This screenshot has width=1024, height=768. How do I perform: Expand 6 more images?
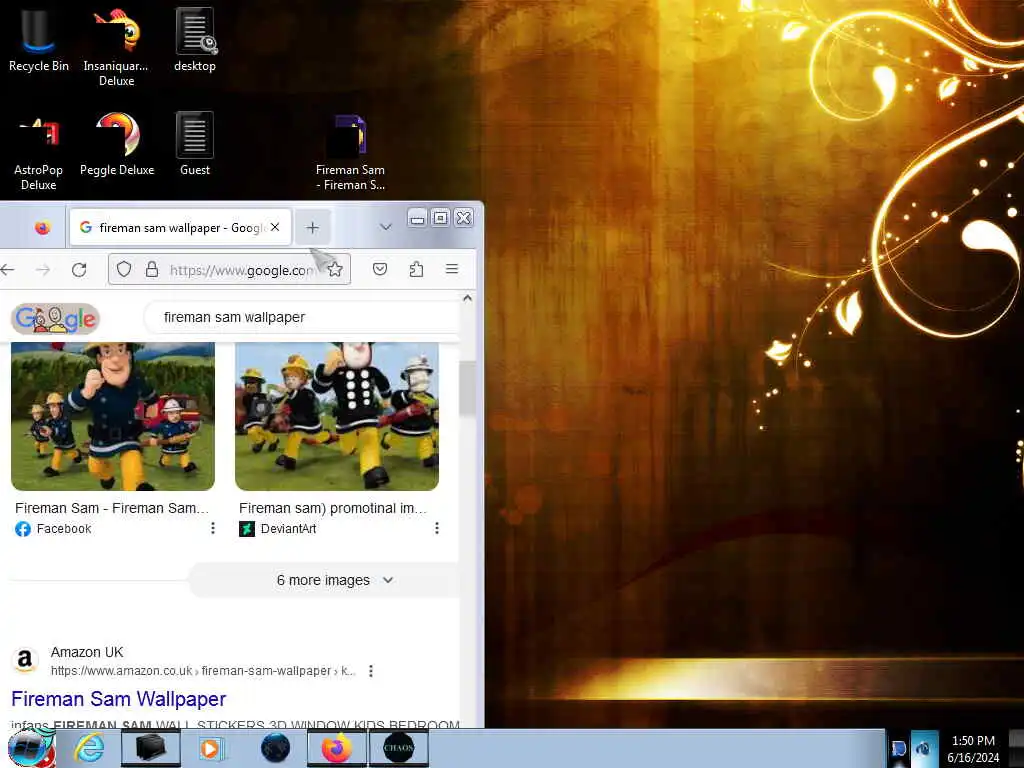point(324,580)
